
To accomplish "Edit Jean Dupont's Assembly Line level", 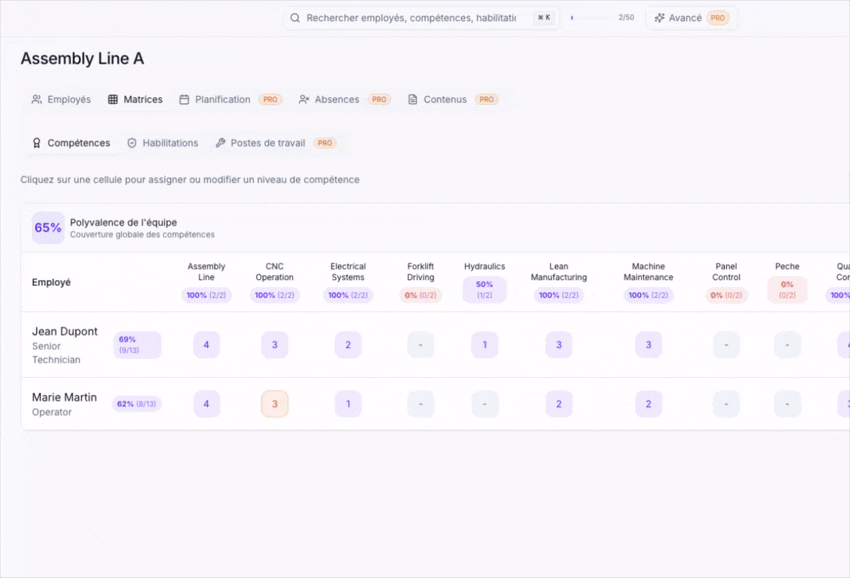I will click(x=207, y=345).
